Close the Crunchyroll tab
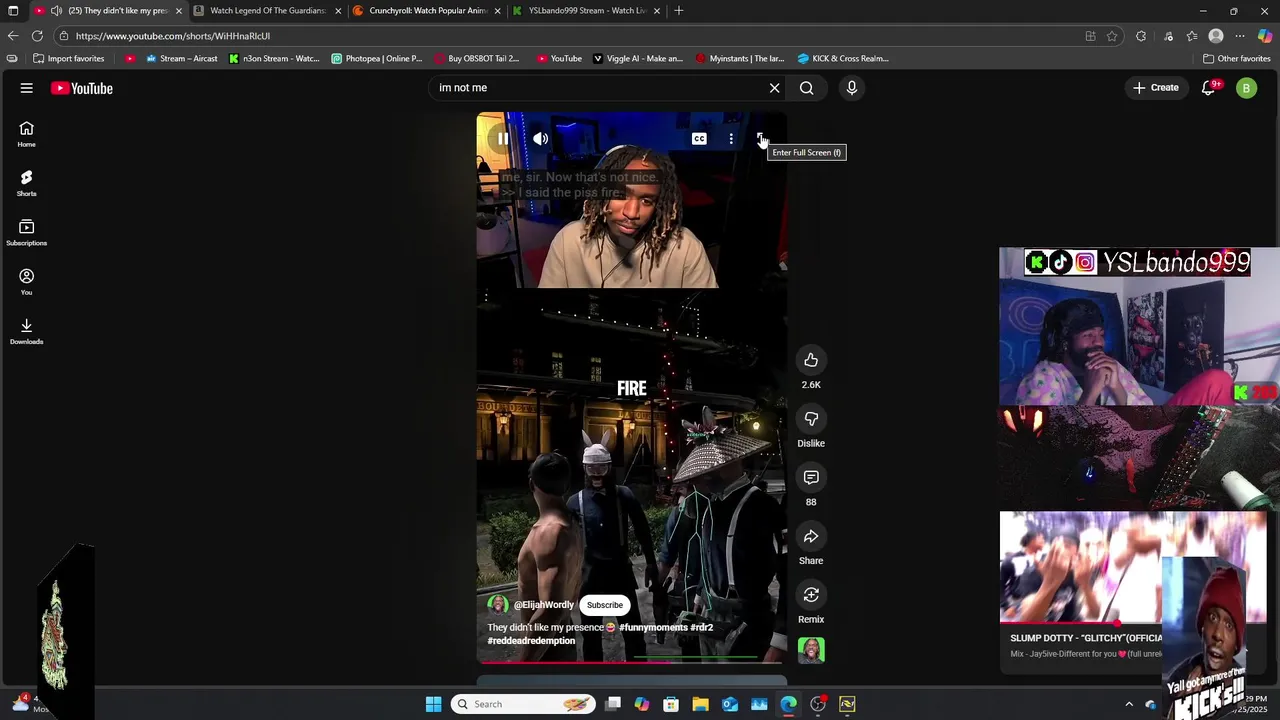 pos(497,11)
